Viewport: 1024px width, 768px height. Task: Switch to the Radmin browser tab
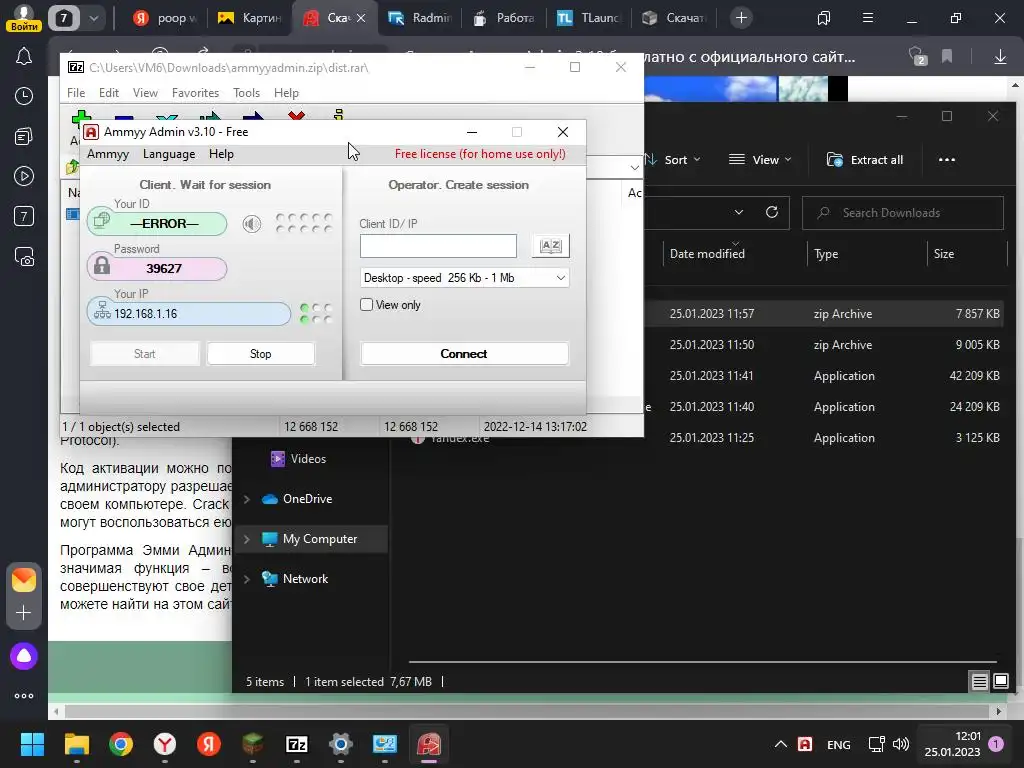pos(421,18)
